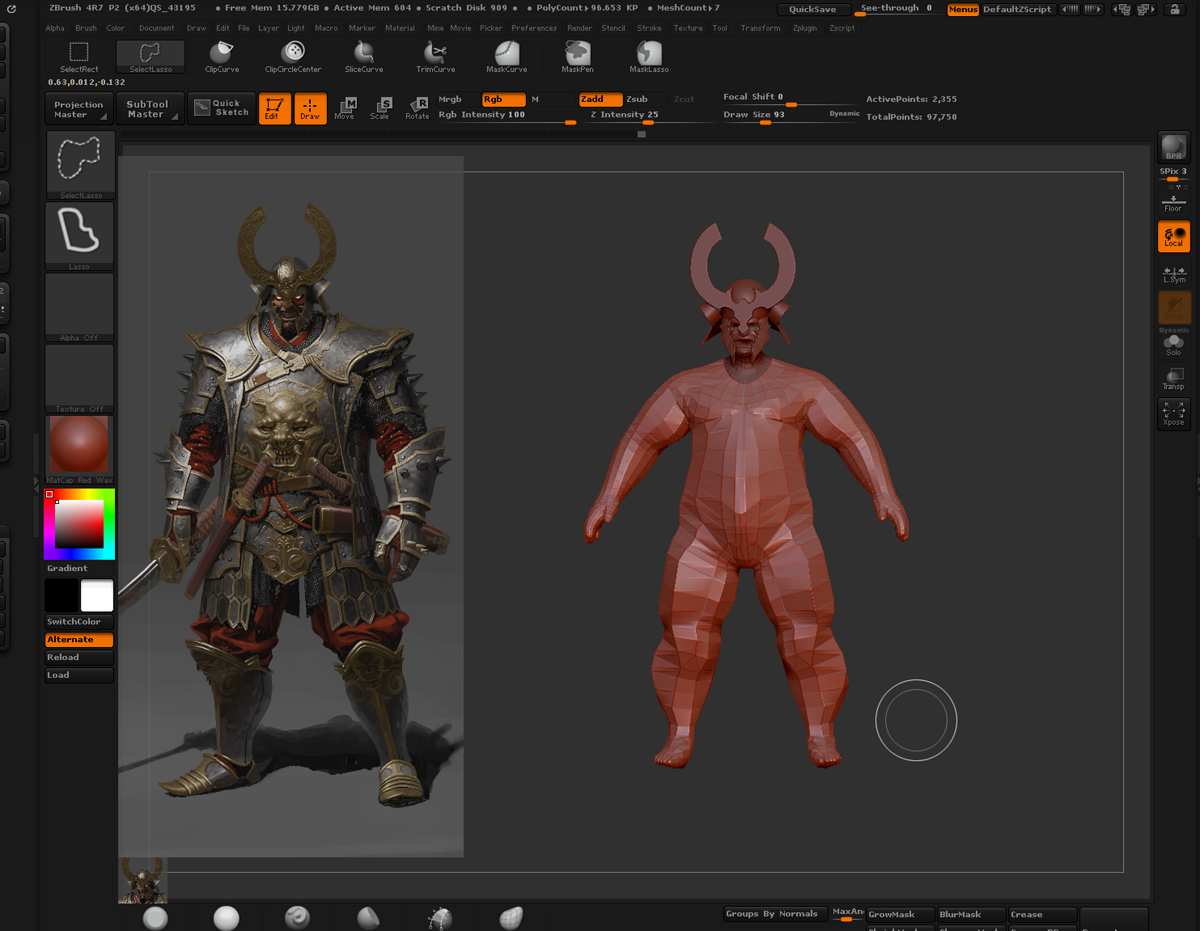1200x931 pixels.
Task: Open the Alpha Off picker
Action: pyautogui.click(x=80, y=308)
